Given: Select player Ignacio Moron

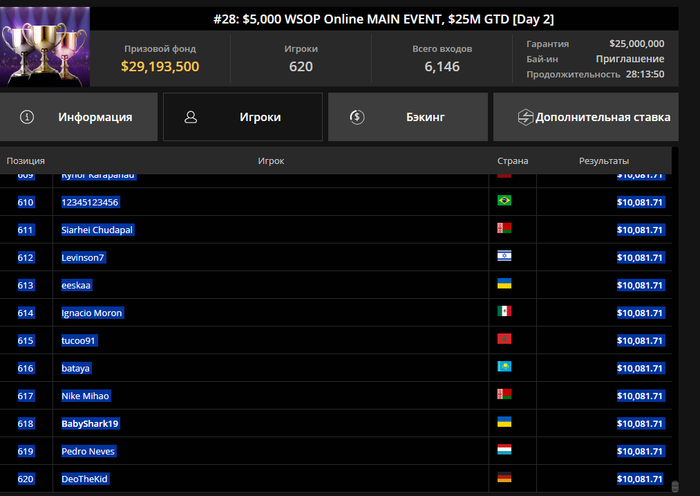Looking at the screenshot, I should click(92, 313).
